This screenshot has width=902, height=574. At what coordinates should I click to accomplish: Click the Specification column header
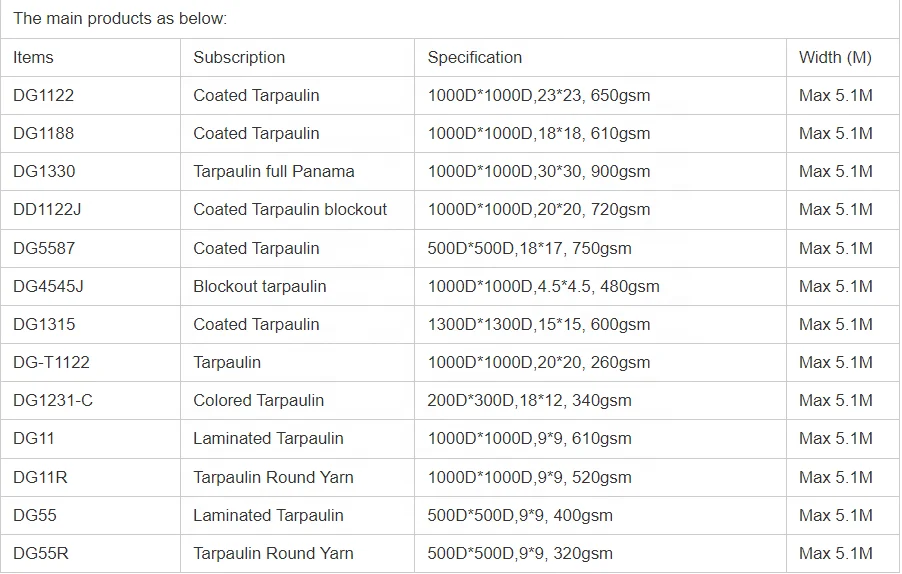(475, 58)
